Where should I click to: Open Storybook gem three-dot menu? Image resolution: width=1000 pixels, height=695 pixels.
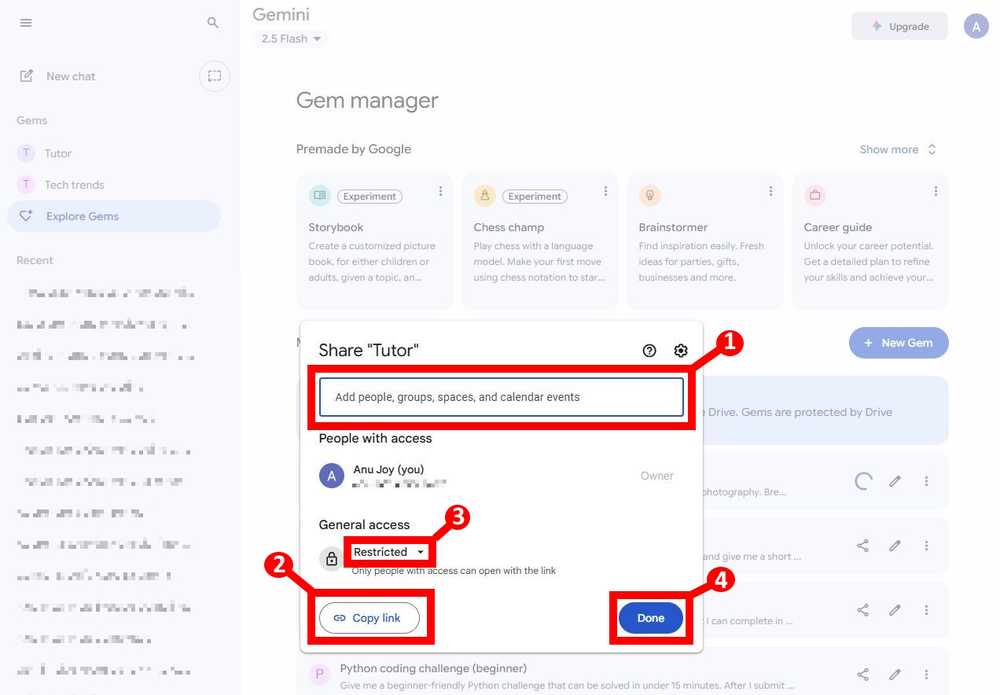coord(440,191)
